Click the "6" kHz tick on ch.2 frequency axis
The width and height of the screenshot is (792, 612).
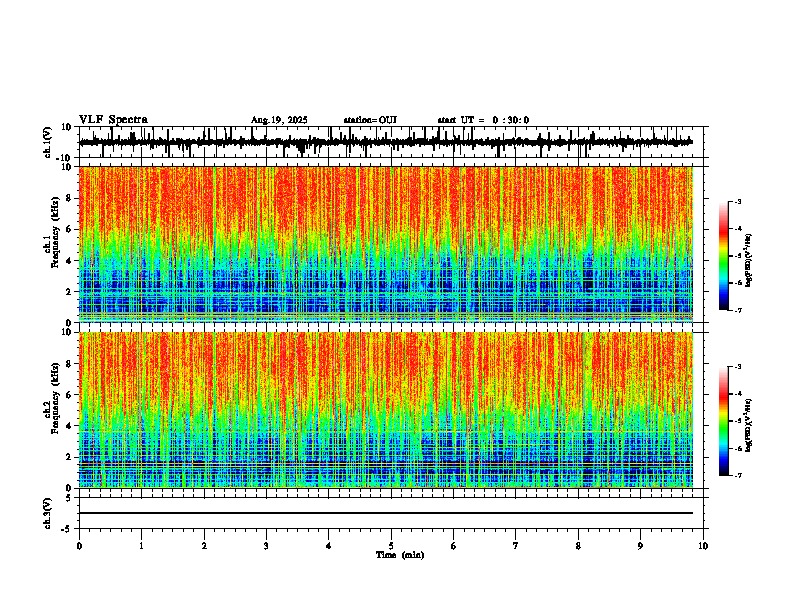pos(70,395)
